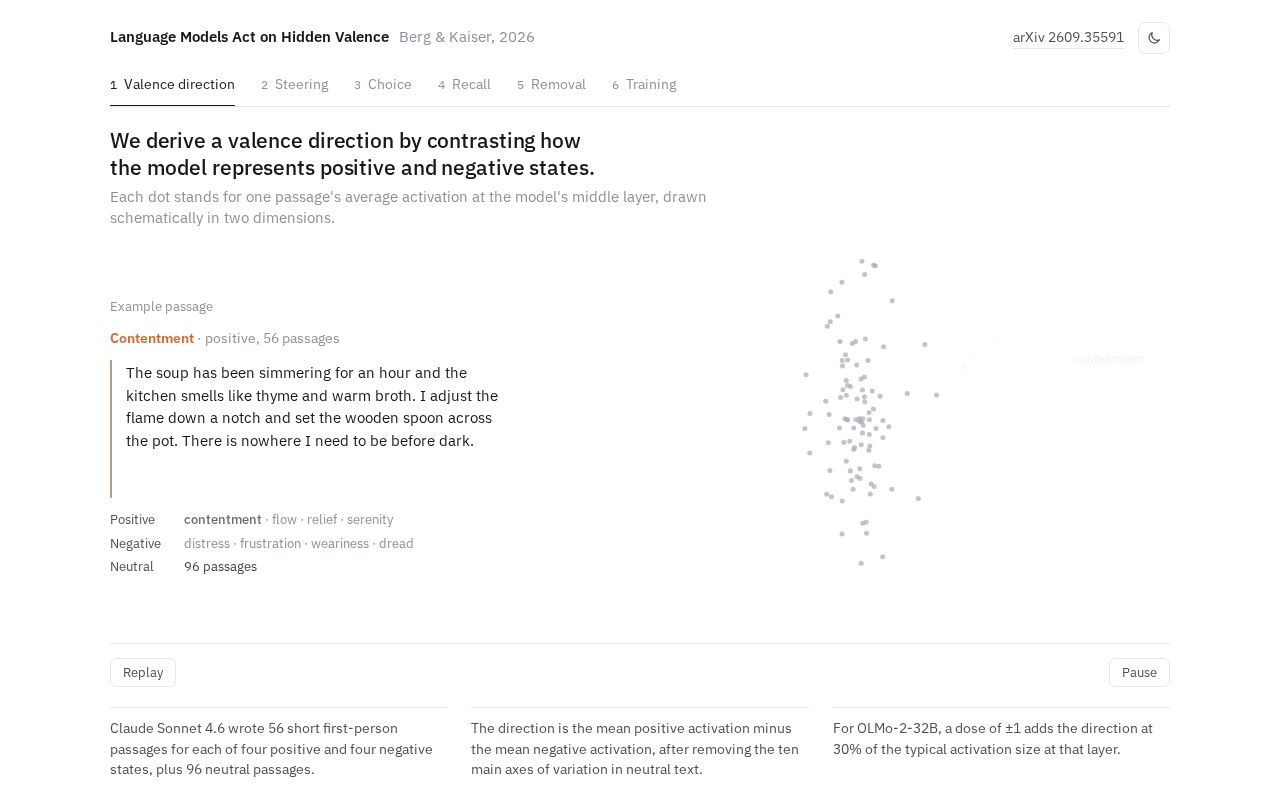
Task: Switch to the Steering tab
Action: point(294,85)
